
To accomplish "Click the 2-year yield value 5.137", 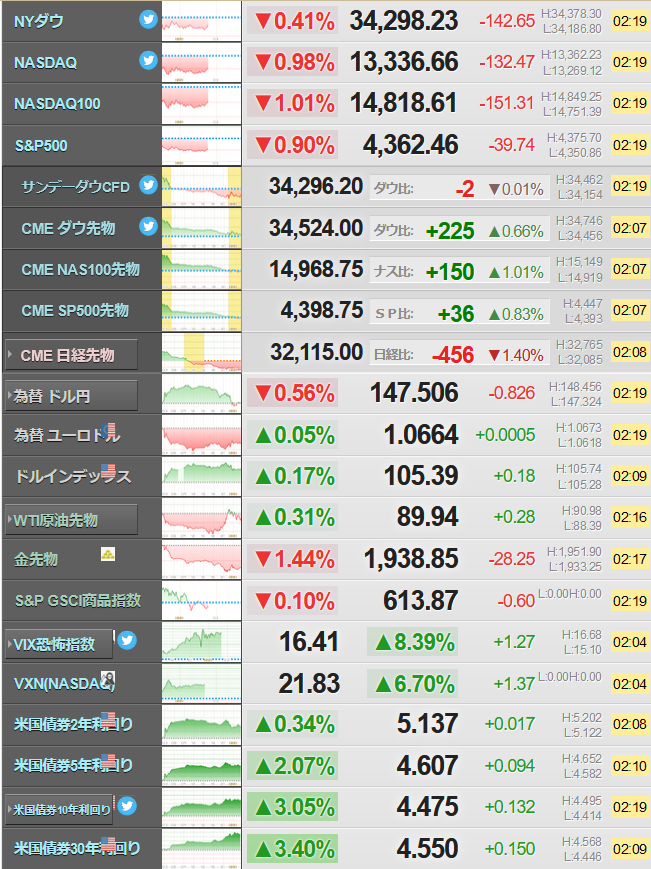I will coord(427,724).
